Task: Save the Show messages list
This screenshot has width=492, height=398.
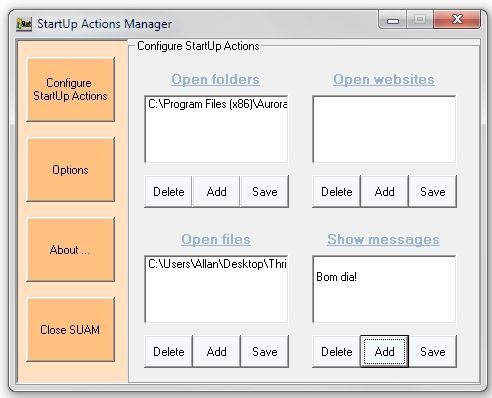Action: [433, 352]
